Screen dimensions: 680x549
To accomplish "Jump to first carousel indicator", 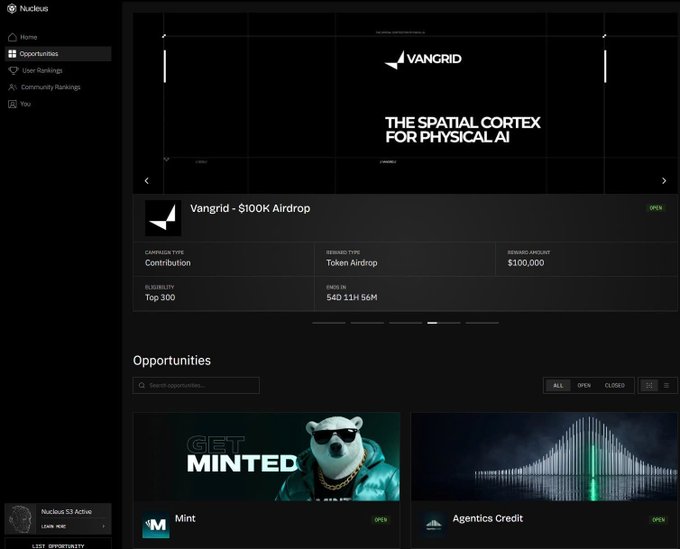I will [329, 323].
